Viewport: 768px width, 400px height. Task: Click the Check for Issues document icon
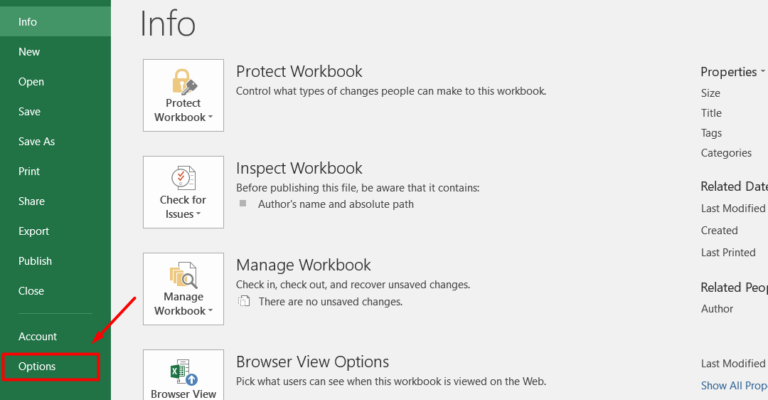pos(183,177)
